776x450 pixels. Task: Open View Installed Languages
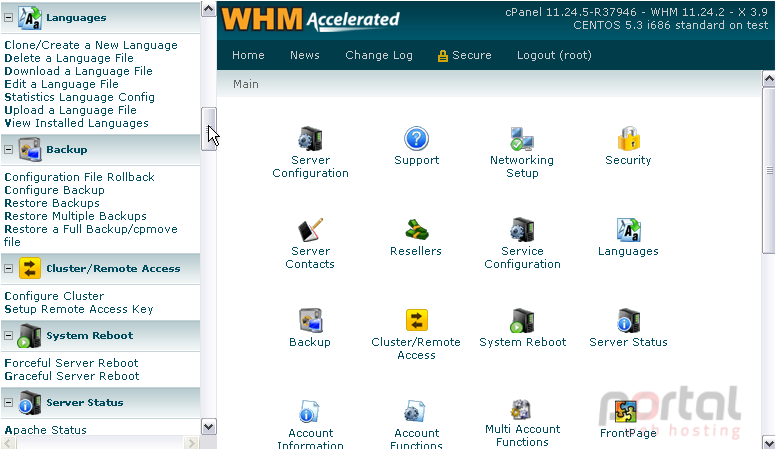coord(77,123)
